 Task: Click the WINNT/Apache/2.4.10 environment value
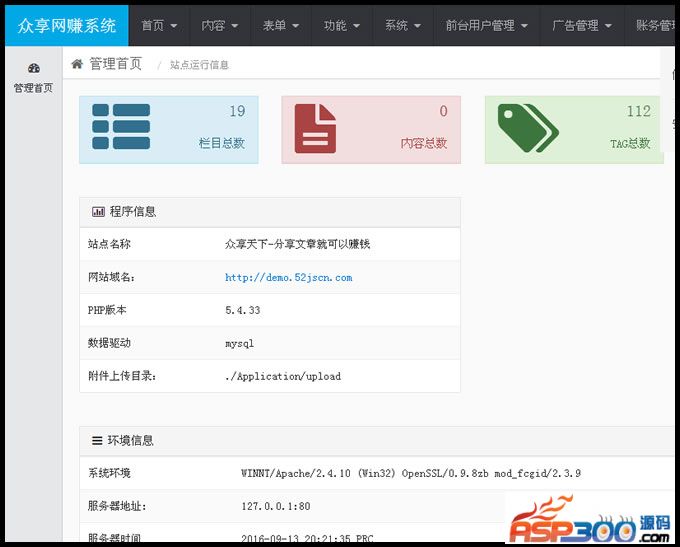pyautogui.click(x=411, y=473)
